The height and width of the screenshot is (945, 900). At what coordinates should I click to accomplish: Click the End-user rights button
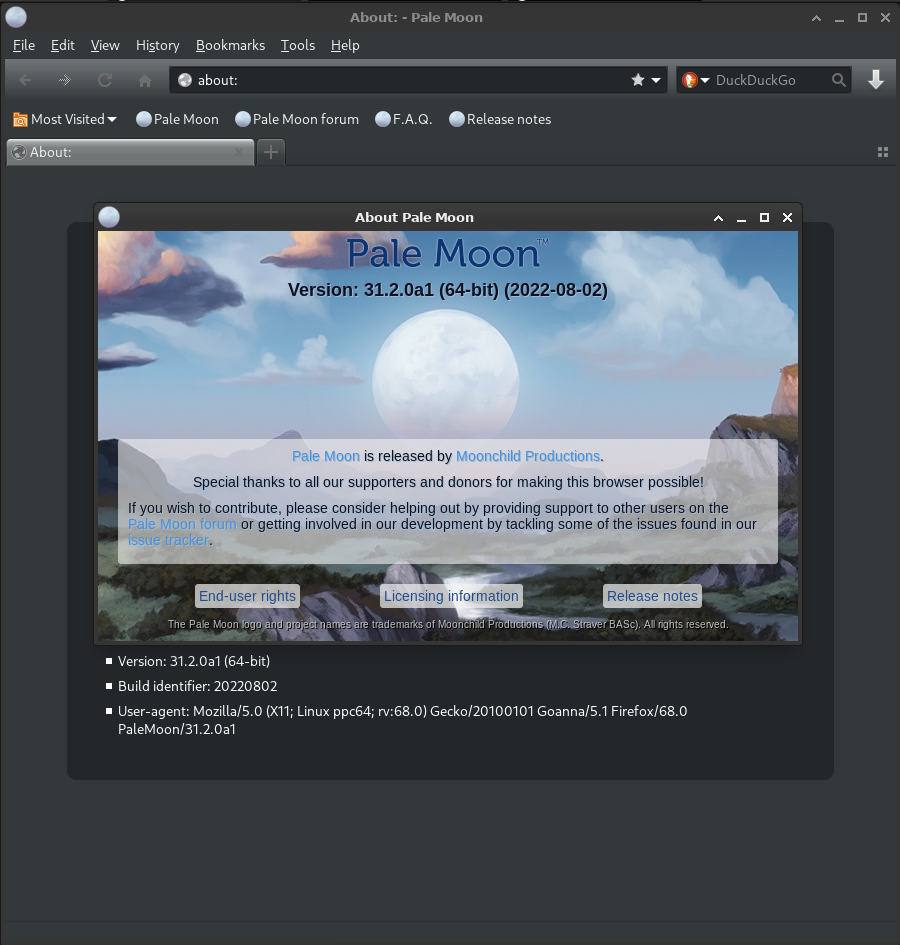coord(247,596)
